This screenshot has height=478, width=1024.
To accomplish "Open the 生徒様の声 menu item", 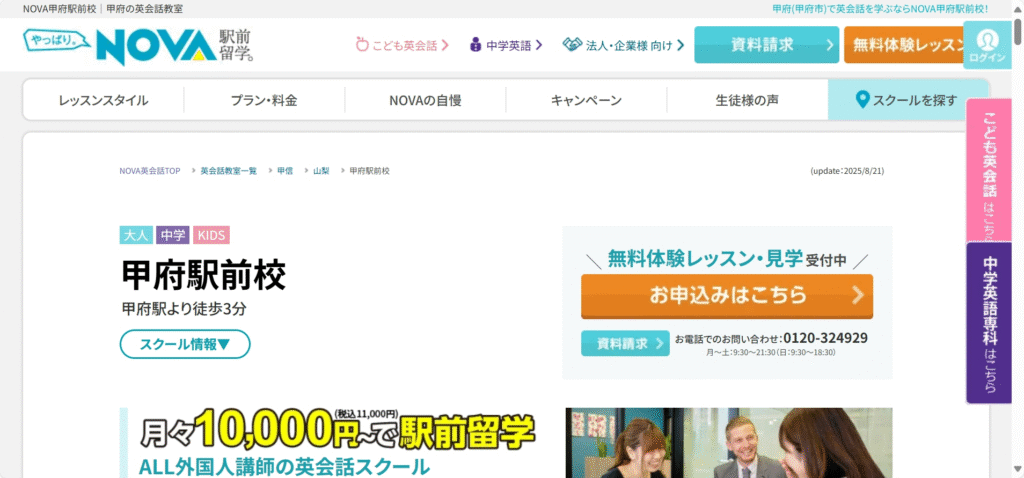I will [747, 100].
